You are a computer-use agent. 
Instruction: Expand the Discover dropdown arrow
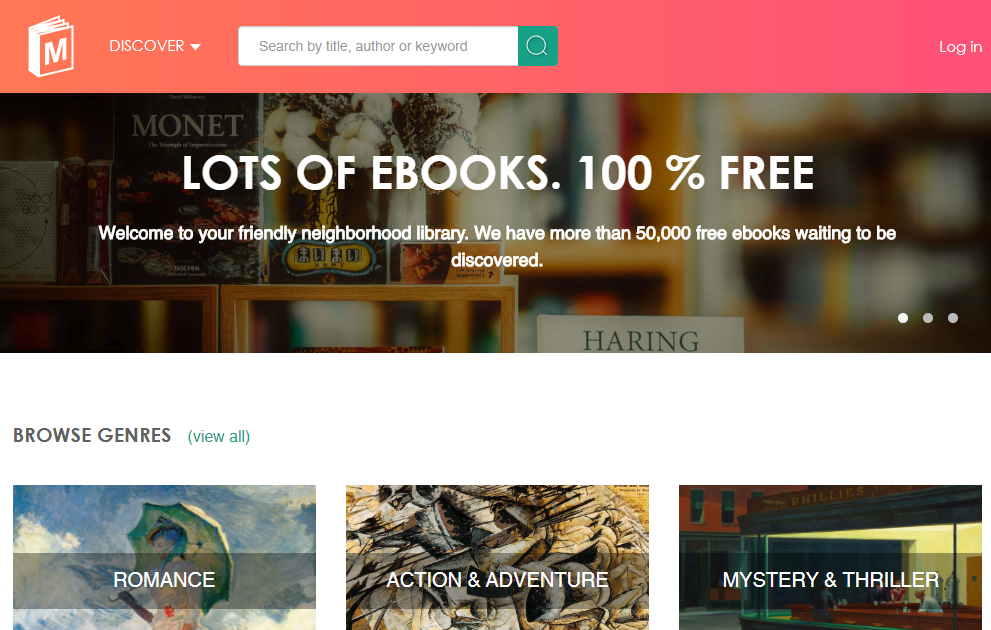[x=195, y=47]
